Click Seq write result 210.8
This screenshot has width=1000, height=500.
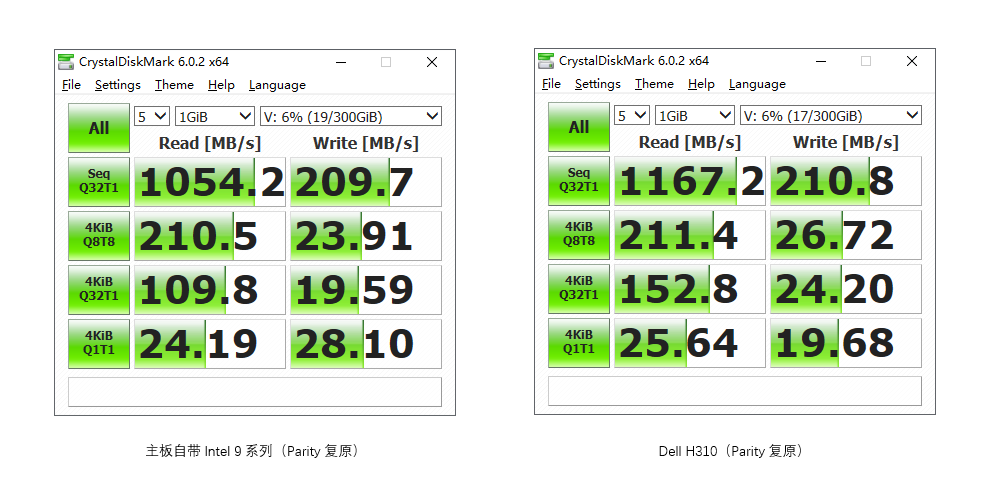pyautogui.click(x=846, y=181)
